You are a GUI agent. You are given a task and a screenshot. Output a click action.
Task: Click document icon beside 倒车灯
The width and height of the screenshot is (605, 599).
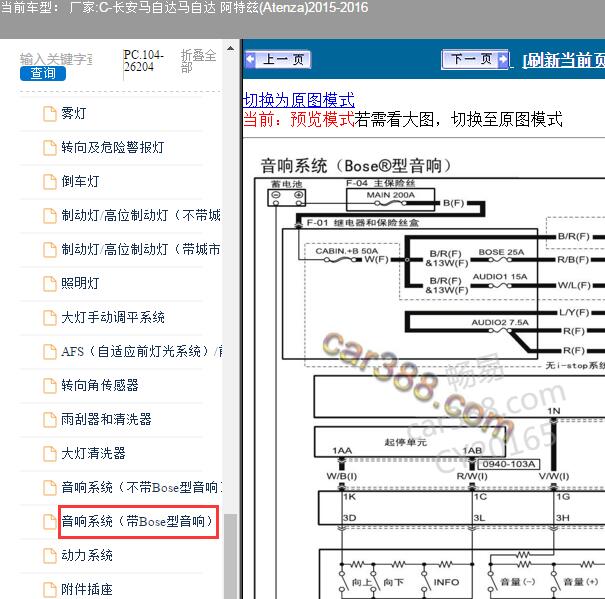[49, 182]
